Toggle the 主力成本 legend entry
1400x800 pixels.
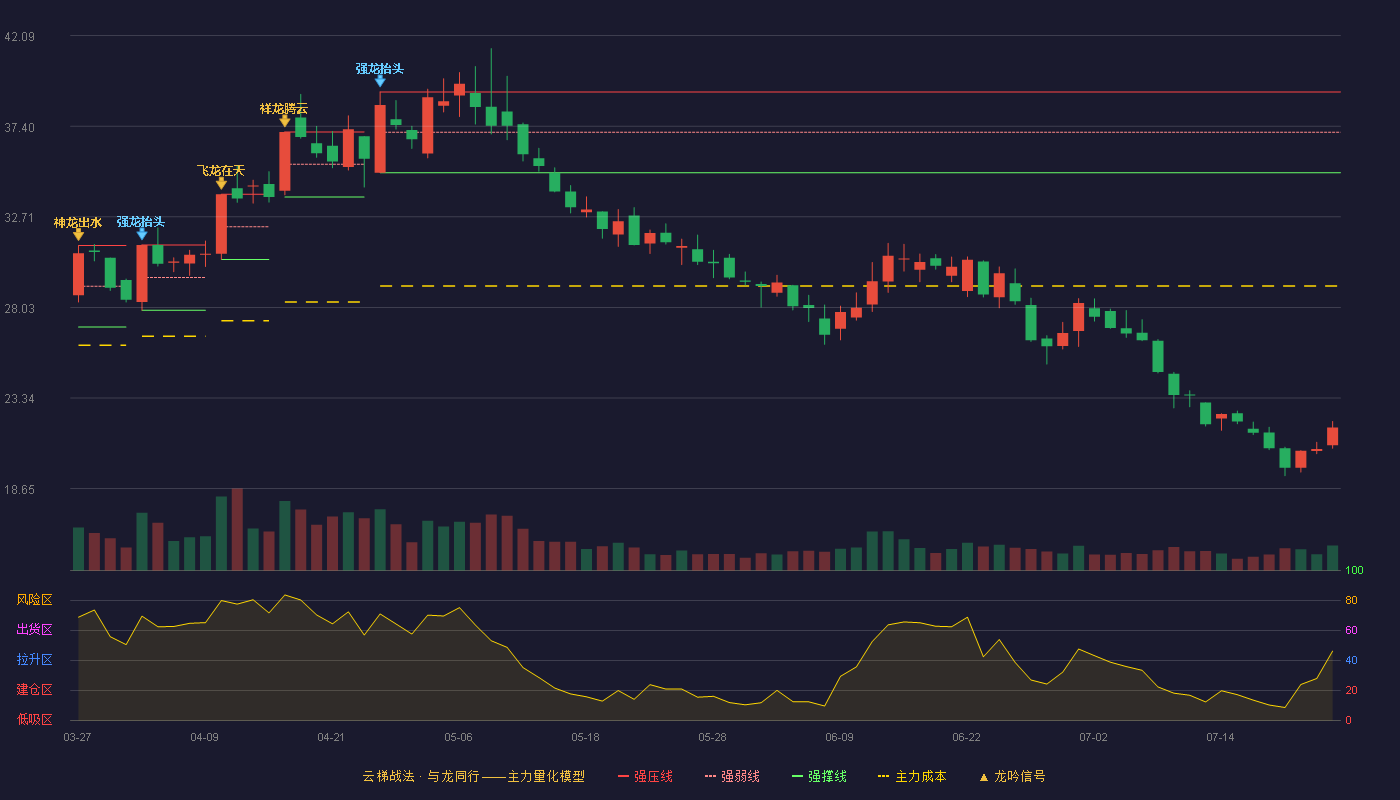(912, 776)
